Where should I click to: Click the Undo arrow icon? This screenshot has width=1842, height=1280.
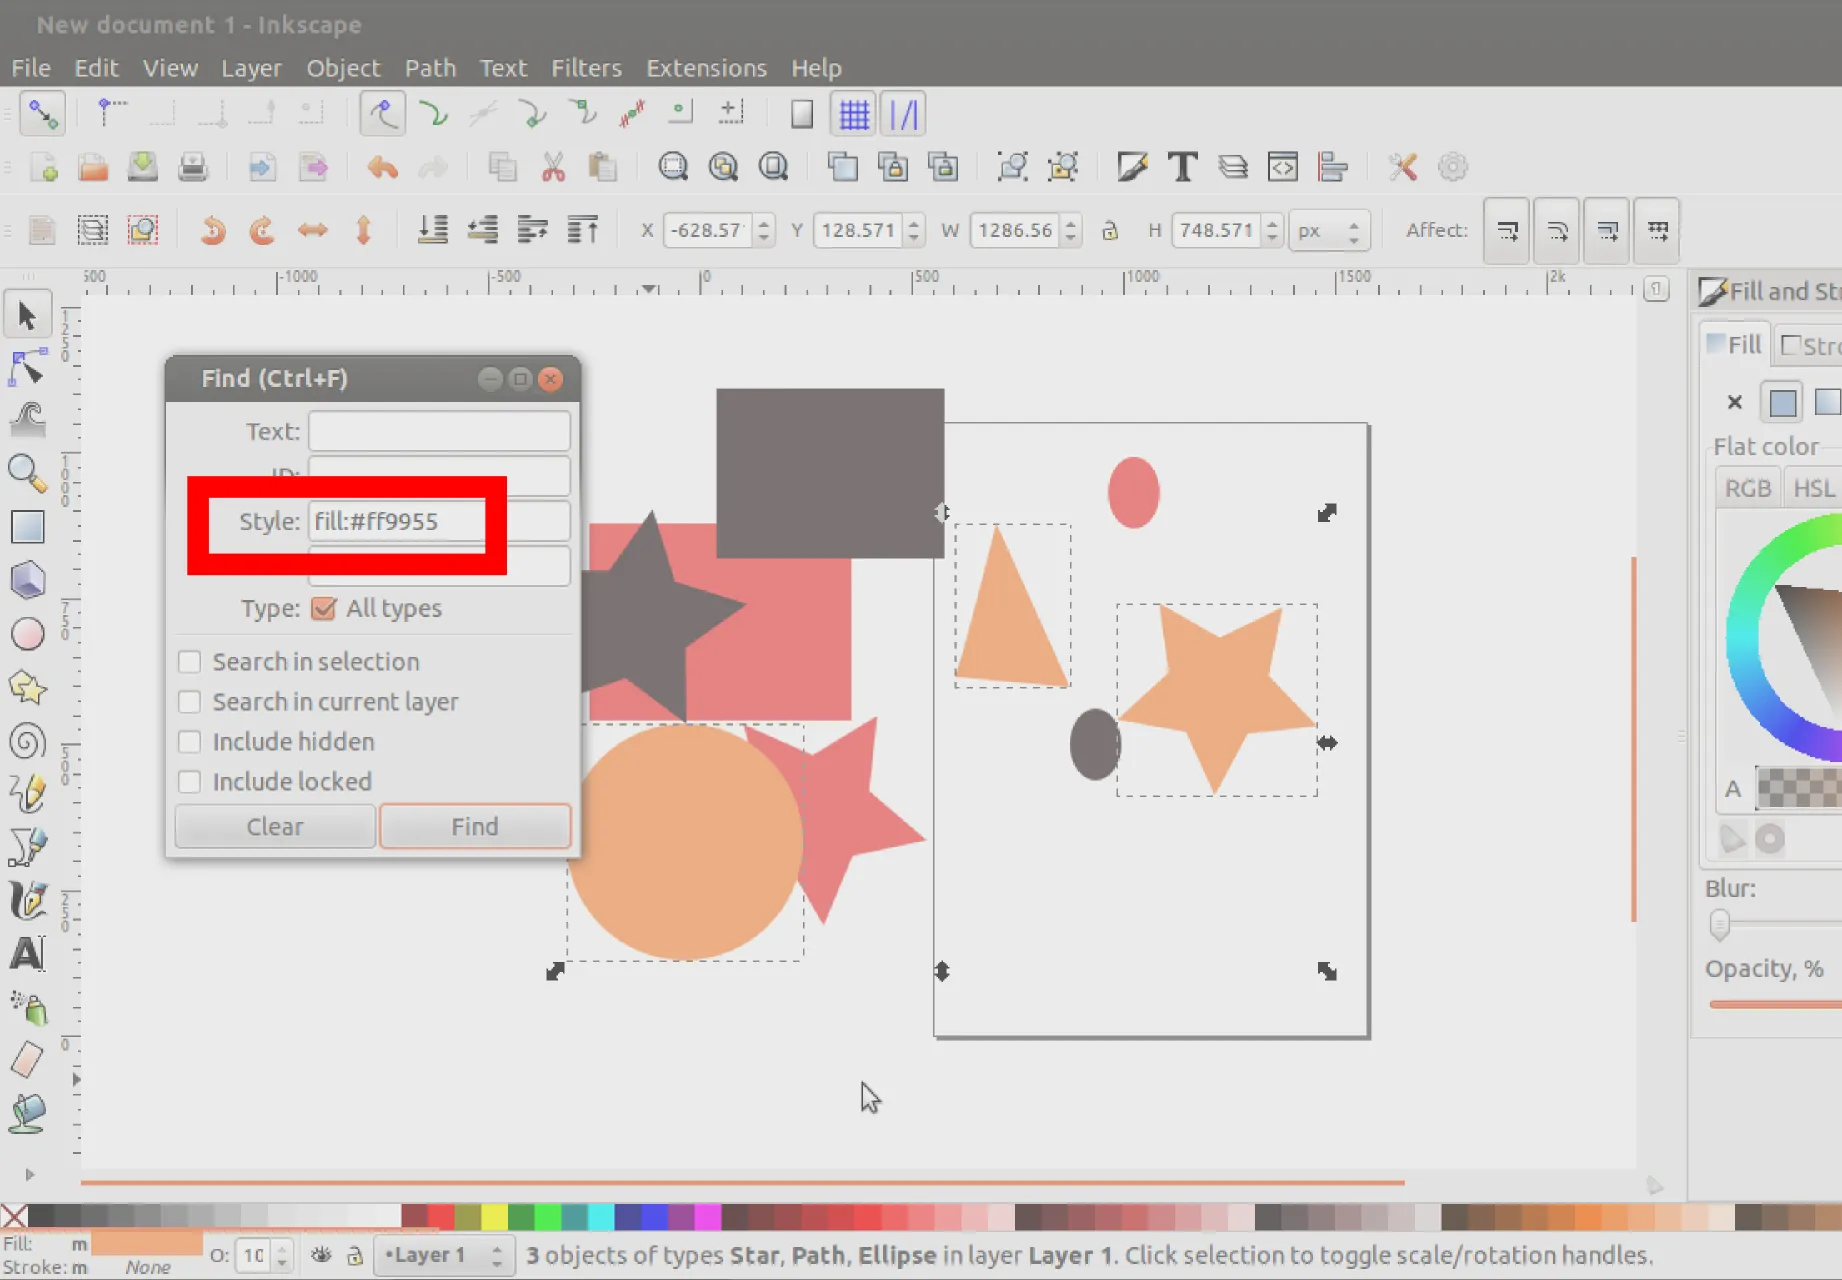[382, 167]
